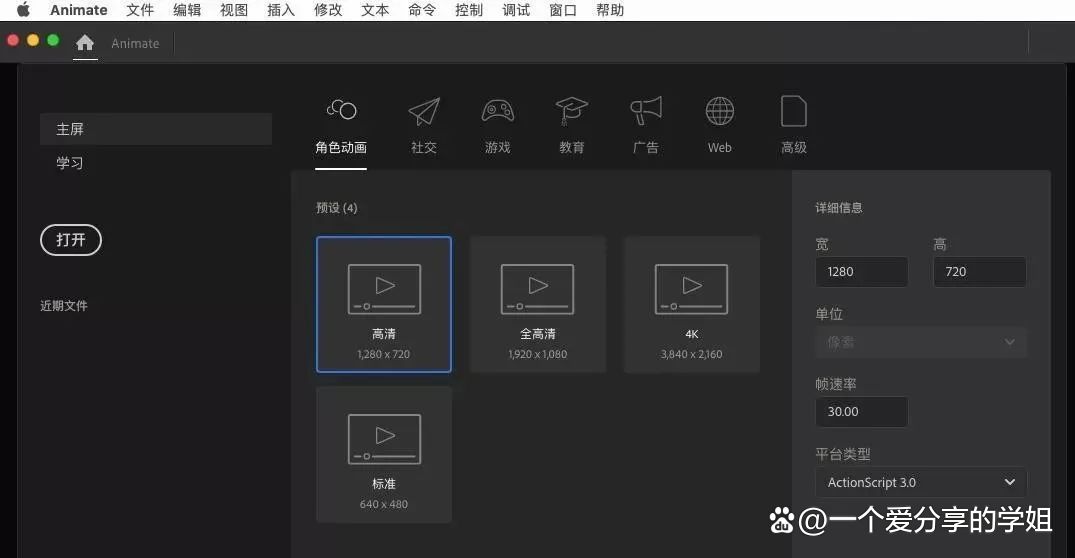Viewport: 1075px width, 558px height.
Task: Choose the 全高清 1,920 x 1,080 preset
Action: click(x=538, y=304)
